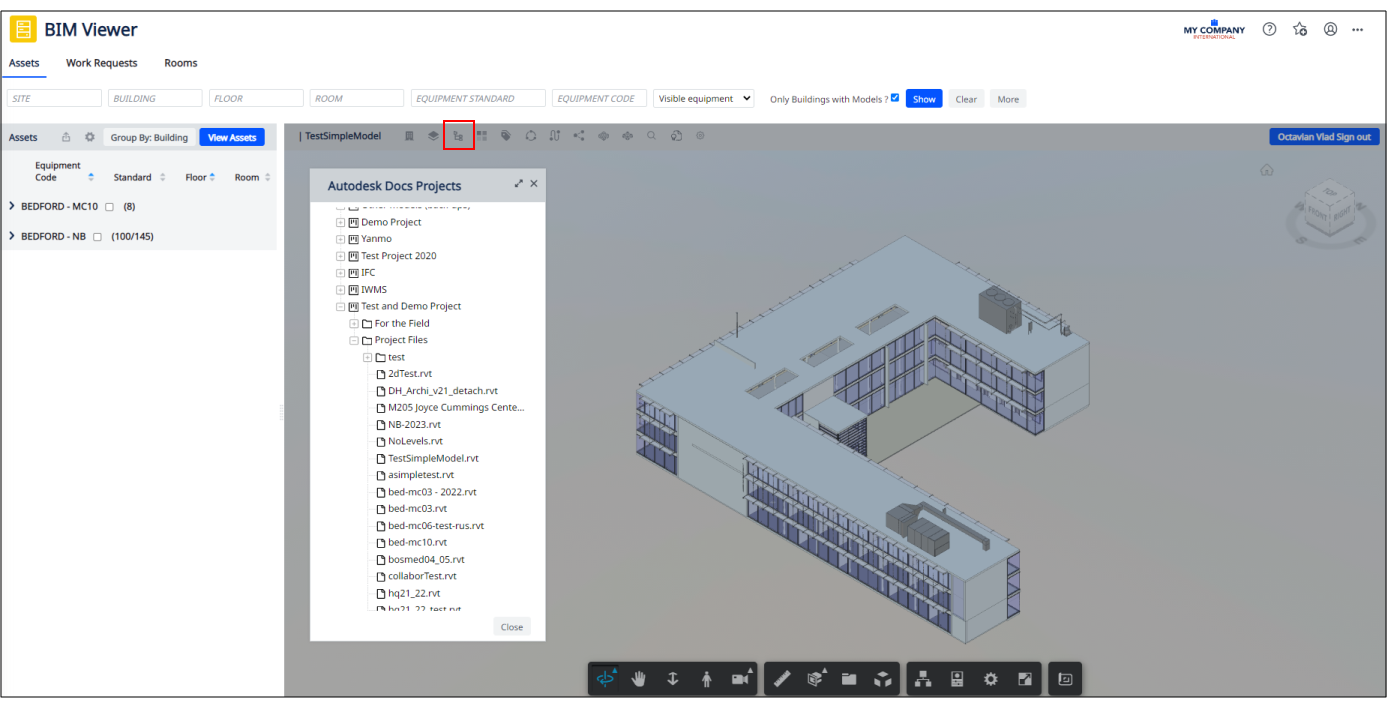Click the Section analysis tool

tap(817, 679)
